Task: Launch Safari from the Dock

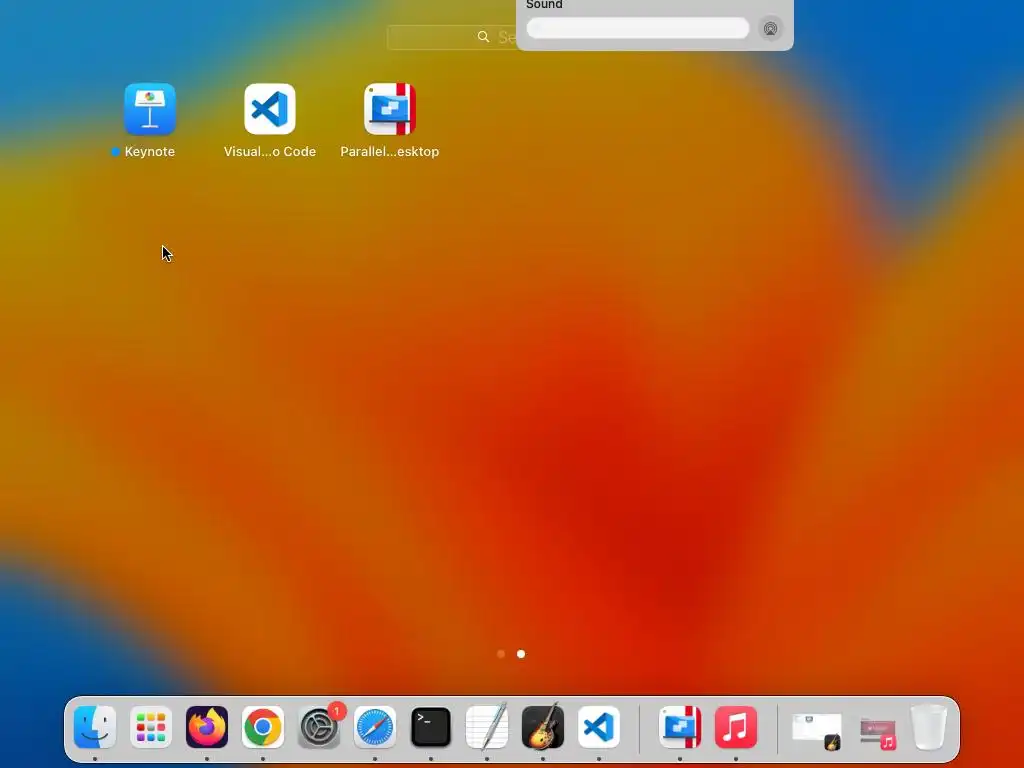Action: [375, 727]
